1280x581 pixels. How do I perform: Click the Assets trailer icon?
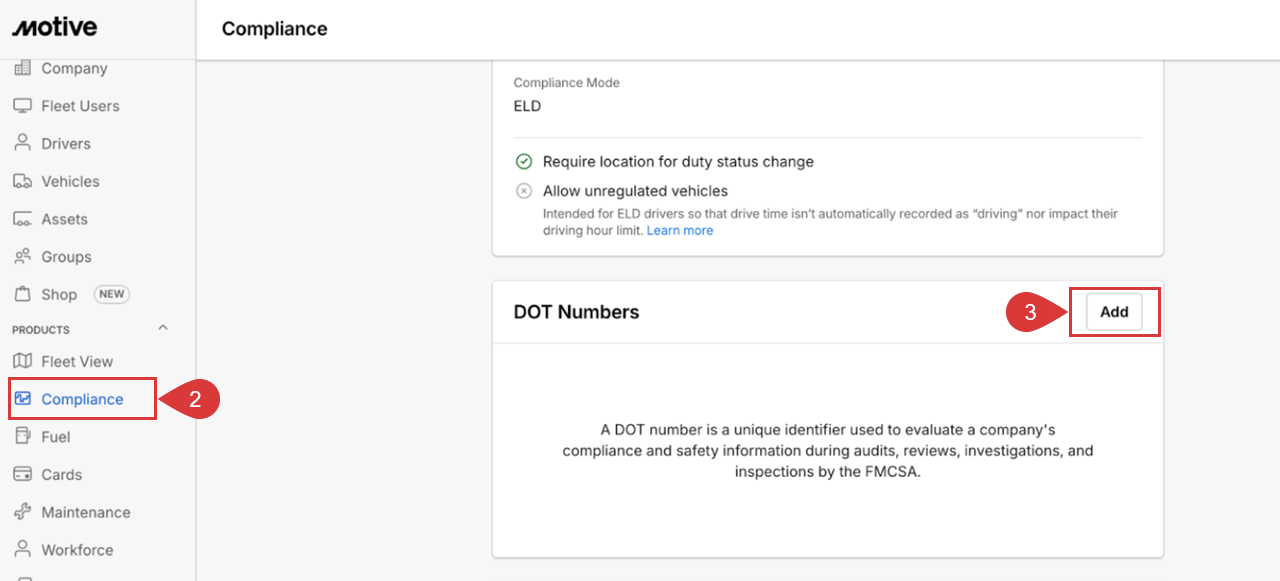pos(22,219)
